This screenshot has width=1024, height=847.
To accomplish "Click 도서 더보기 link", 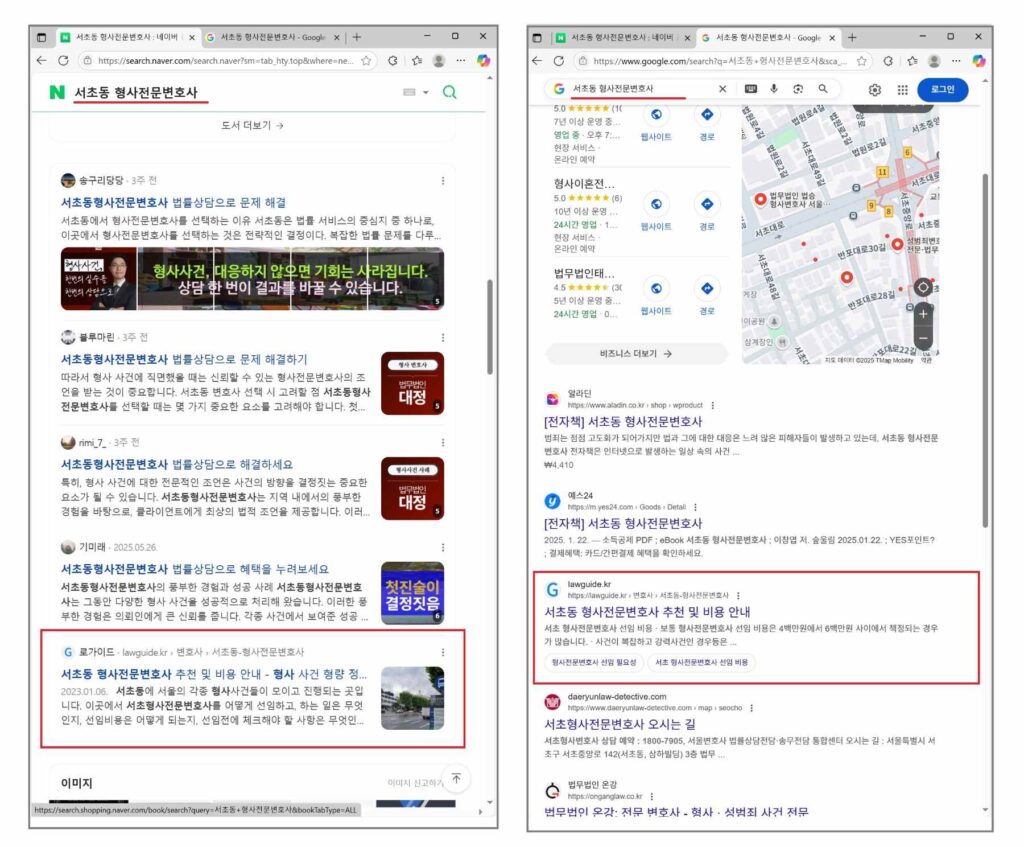I will tap(252, 125).
